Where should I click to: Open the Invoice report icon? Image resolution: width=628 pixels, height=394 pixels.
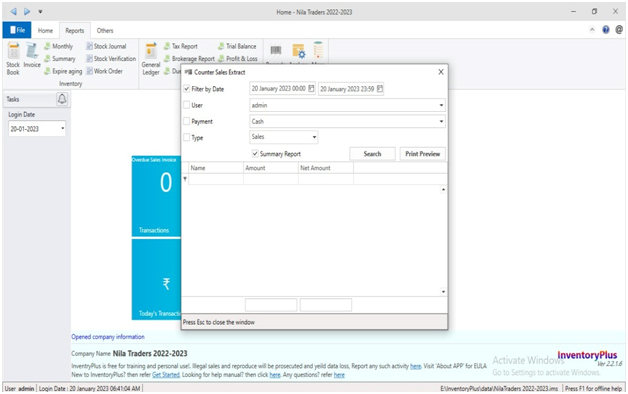pos(32,55)
